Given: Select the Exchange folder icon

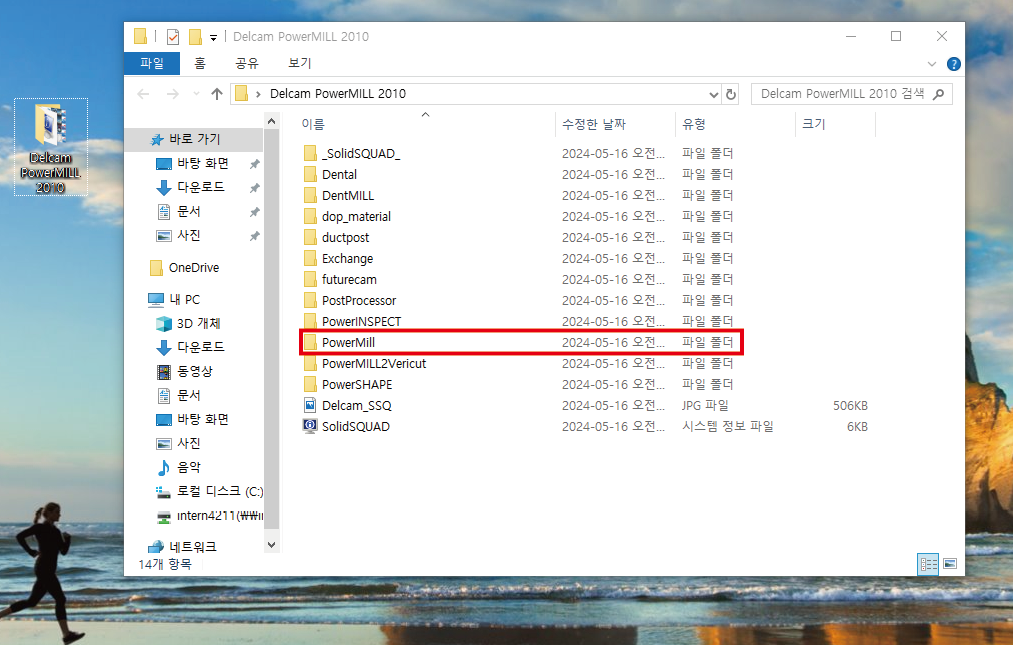Looking at the screenshot, I should (310, 259).
